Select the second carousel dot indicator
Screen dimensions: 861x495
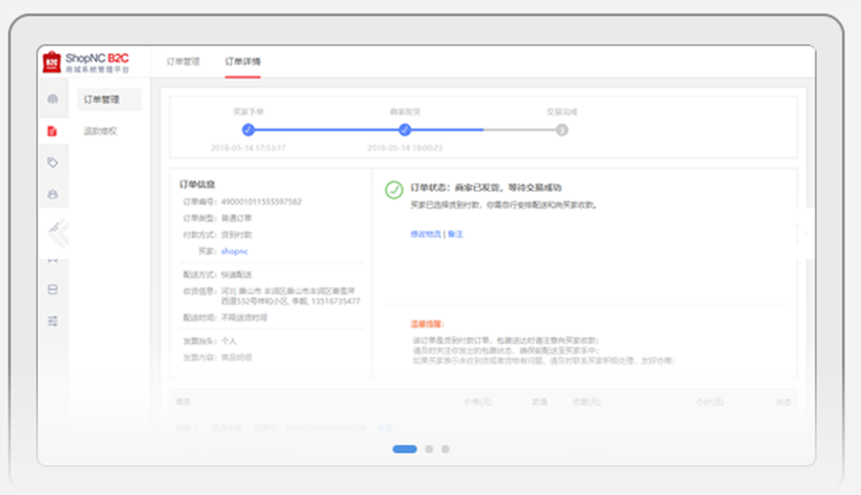pyautogui.click(x=429, y=449)
